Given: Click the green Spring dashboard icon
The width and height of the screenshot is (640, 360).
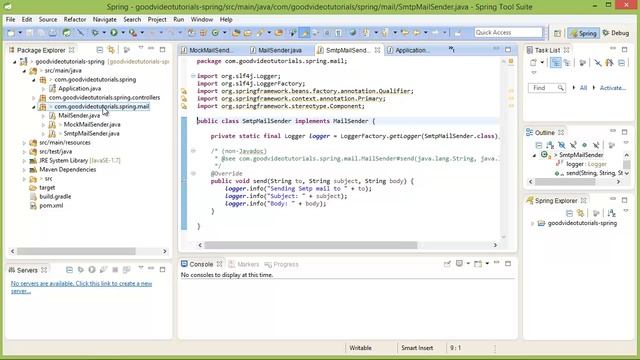Looking at the screenshot, I should [x=67, y=33].
